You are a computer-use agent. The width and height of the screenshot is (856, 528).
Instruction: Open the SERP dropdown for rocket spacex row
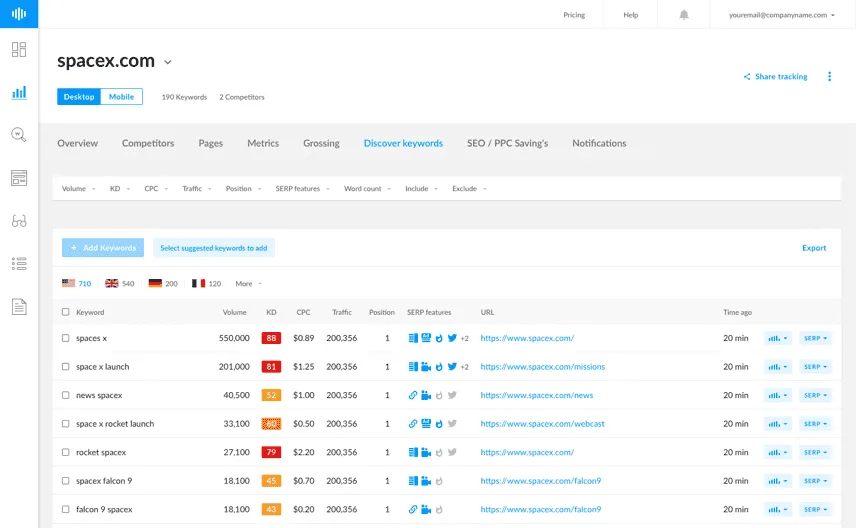[815, 452]
